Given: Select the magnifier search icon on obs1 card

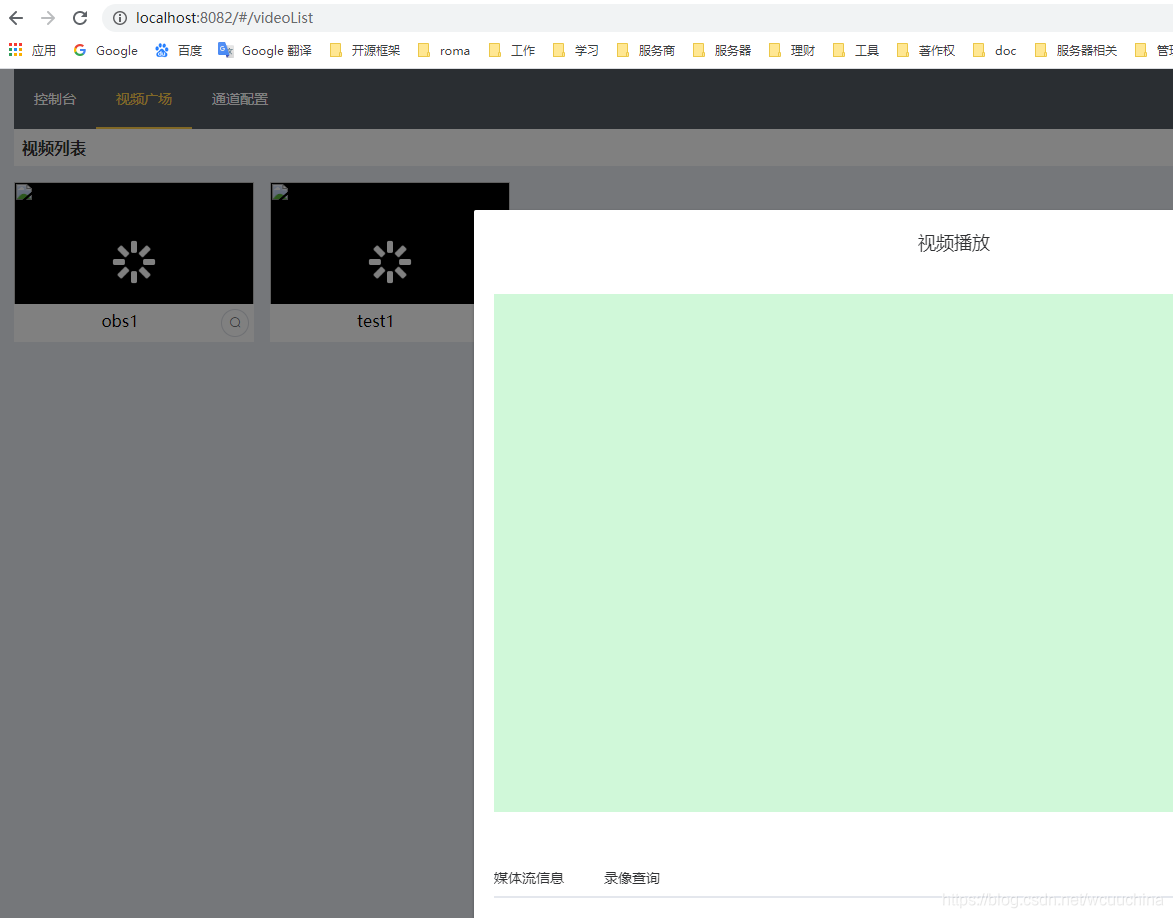Looking at the screenshot, I should (234, 322).
